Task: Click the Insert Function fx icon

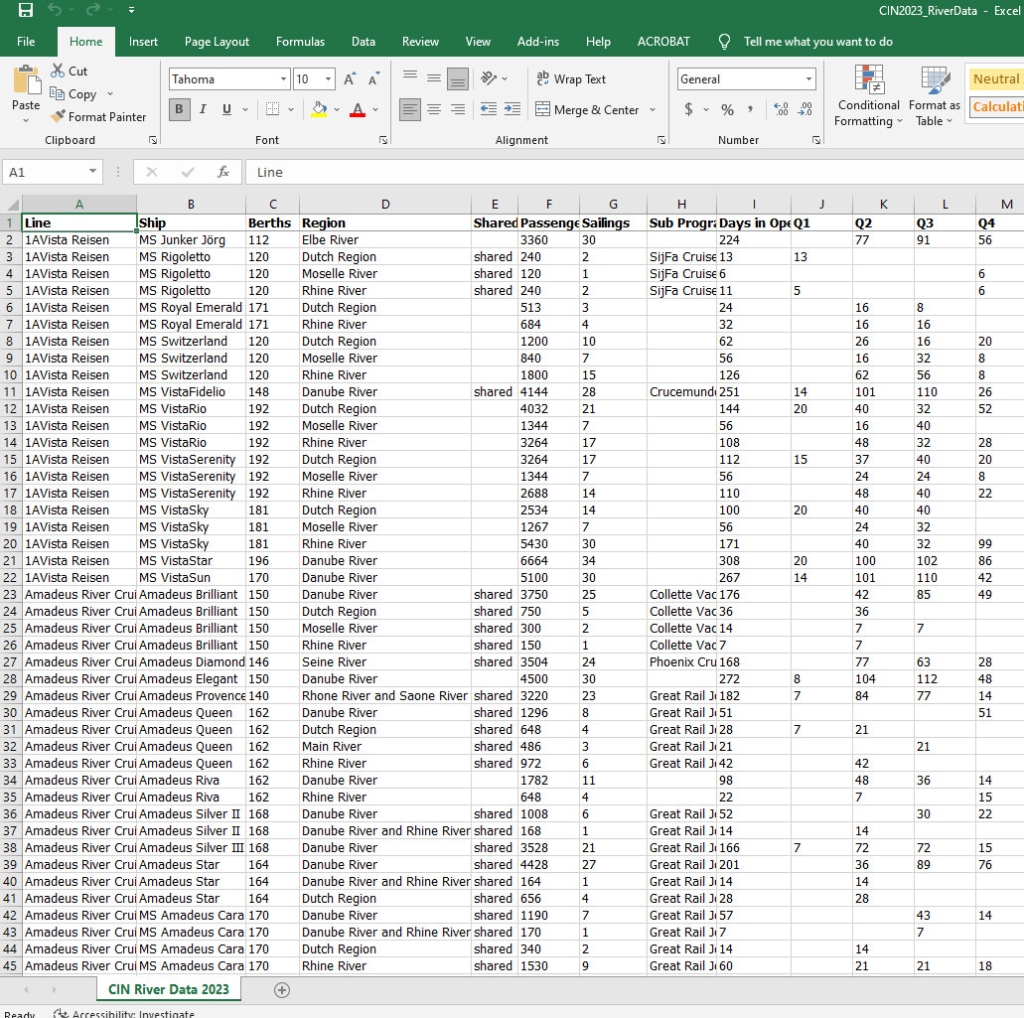Action: (x=223, y=172)
